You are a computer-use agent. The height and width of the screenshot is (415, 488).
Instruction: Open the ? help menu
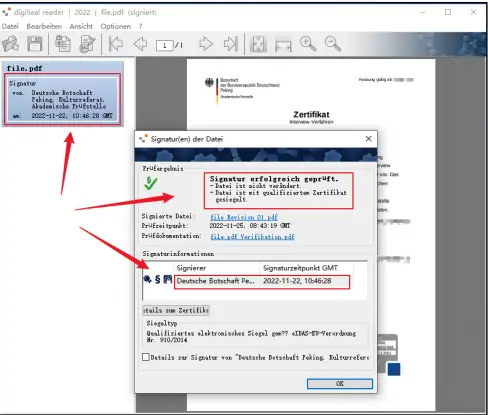140,26
